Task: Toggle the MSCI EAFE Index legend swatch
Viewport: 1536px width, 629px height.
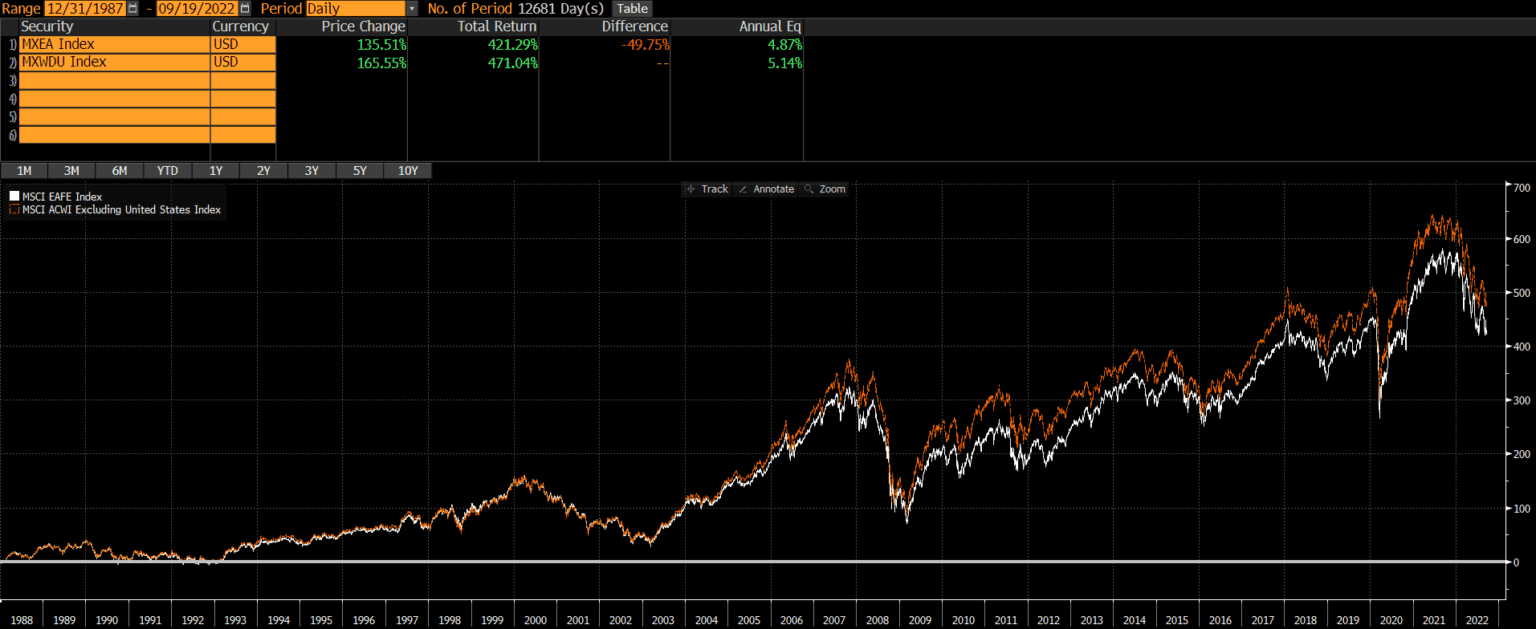Action: [13, 196]
